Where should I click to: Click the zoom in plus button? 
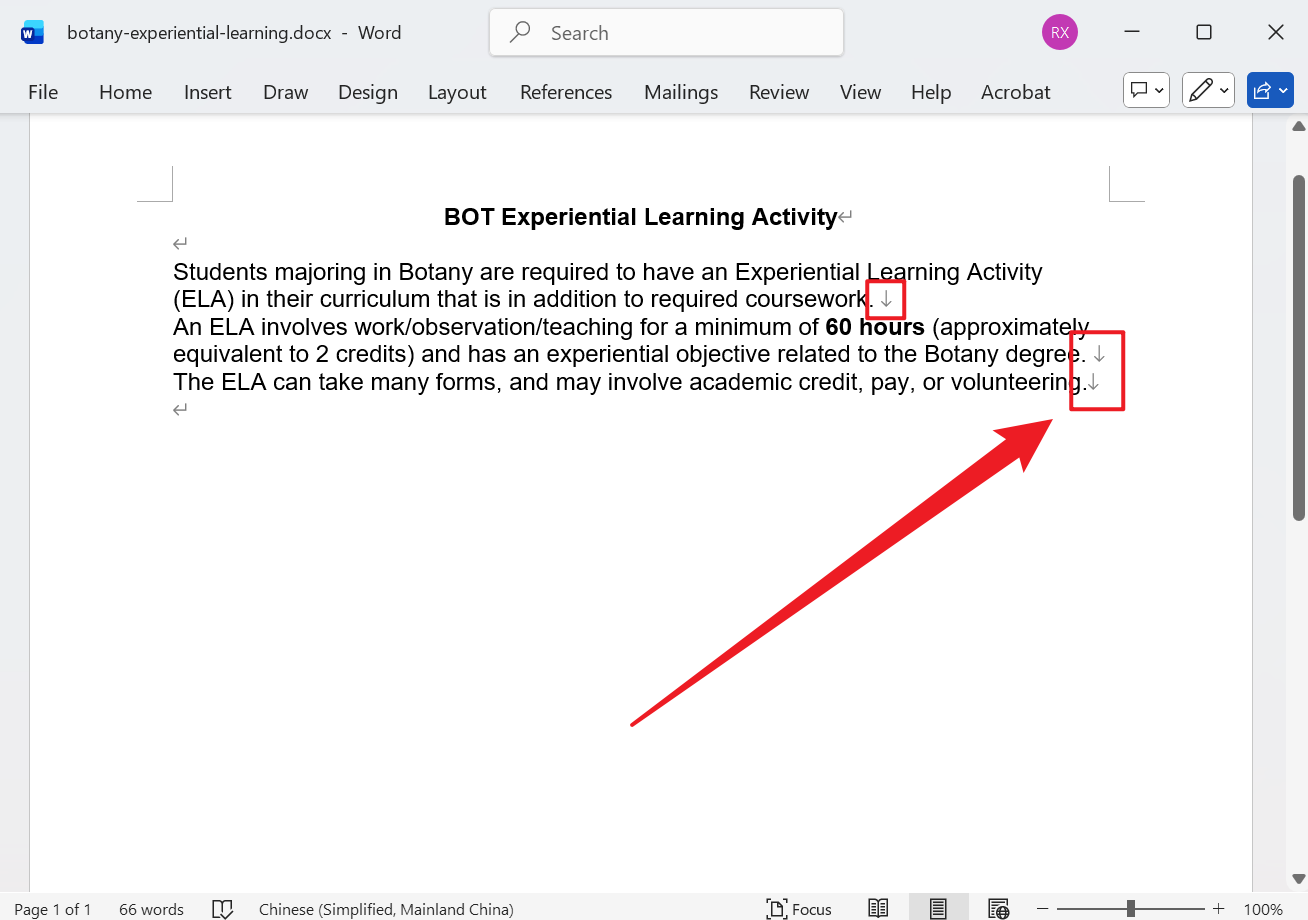pyautogui.click(x=1218, y=909)
